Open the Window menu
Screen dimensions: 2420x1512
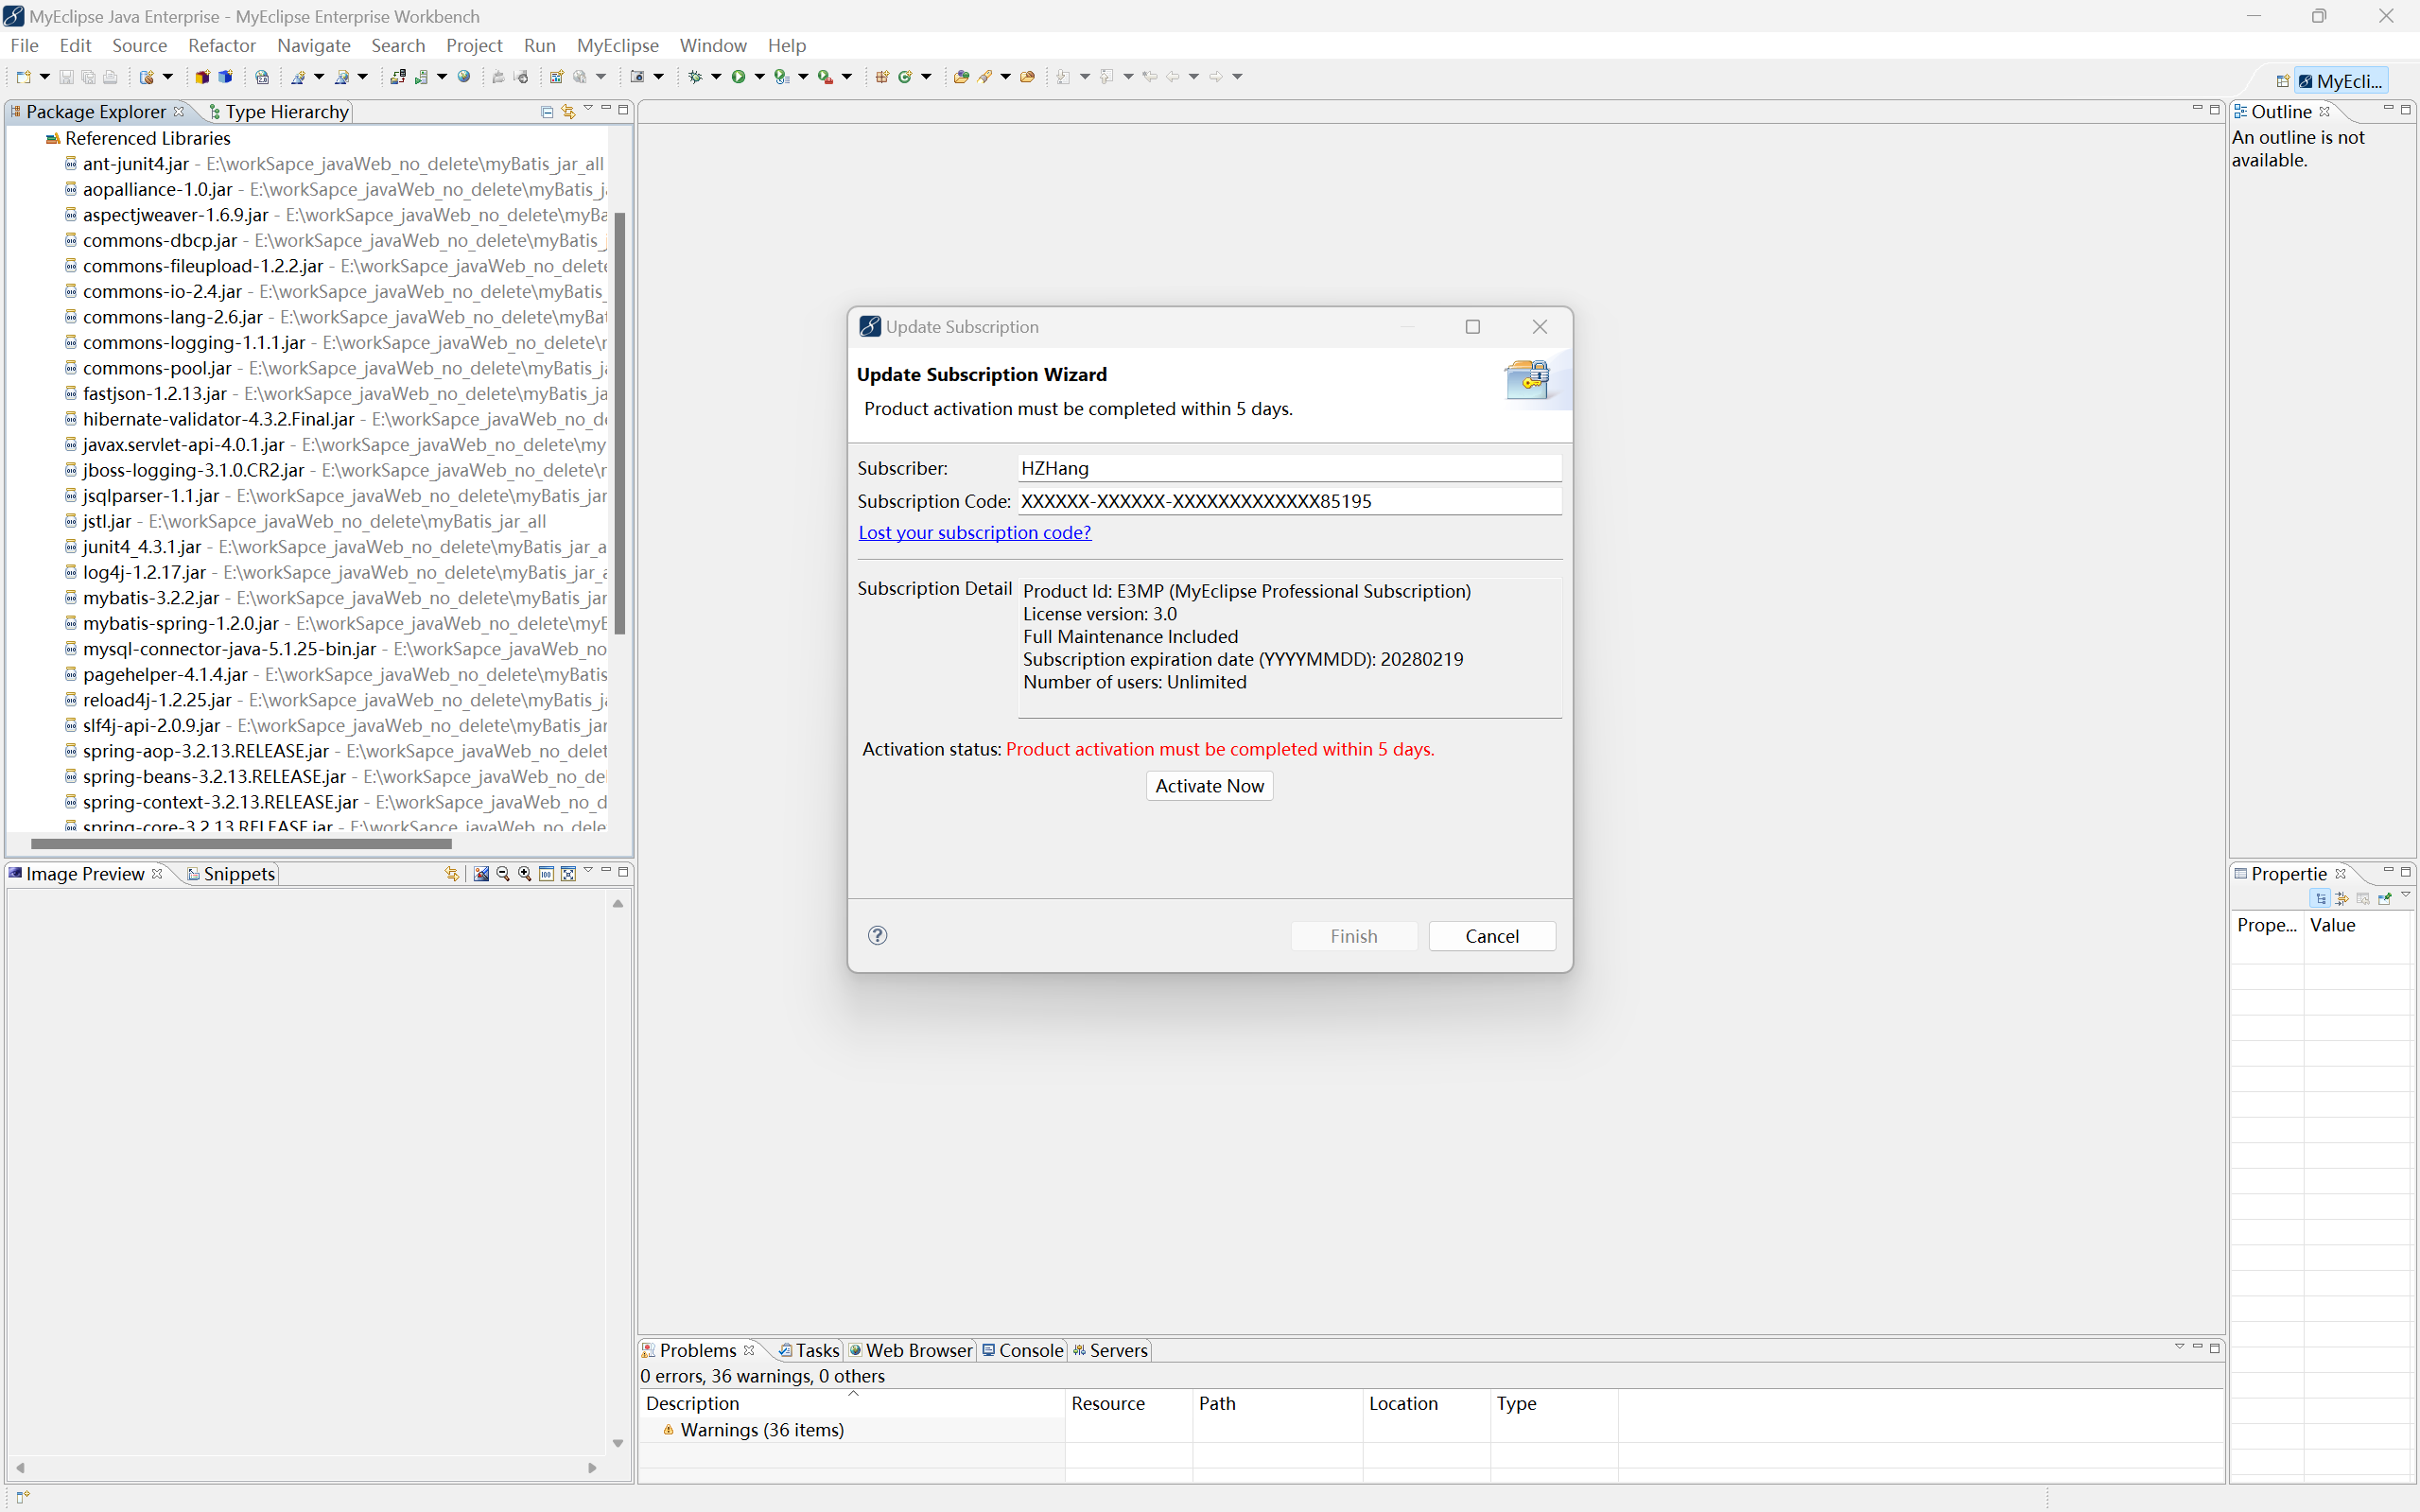click(713, 45)
